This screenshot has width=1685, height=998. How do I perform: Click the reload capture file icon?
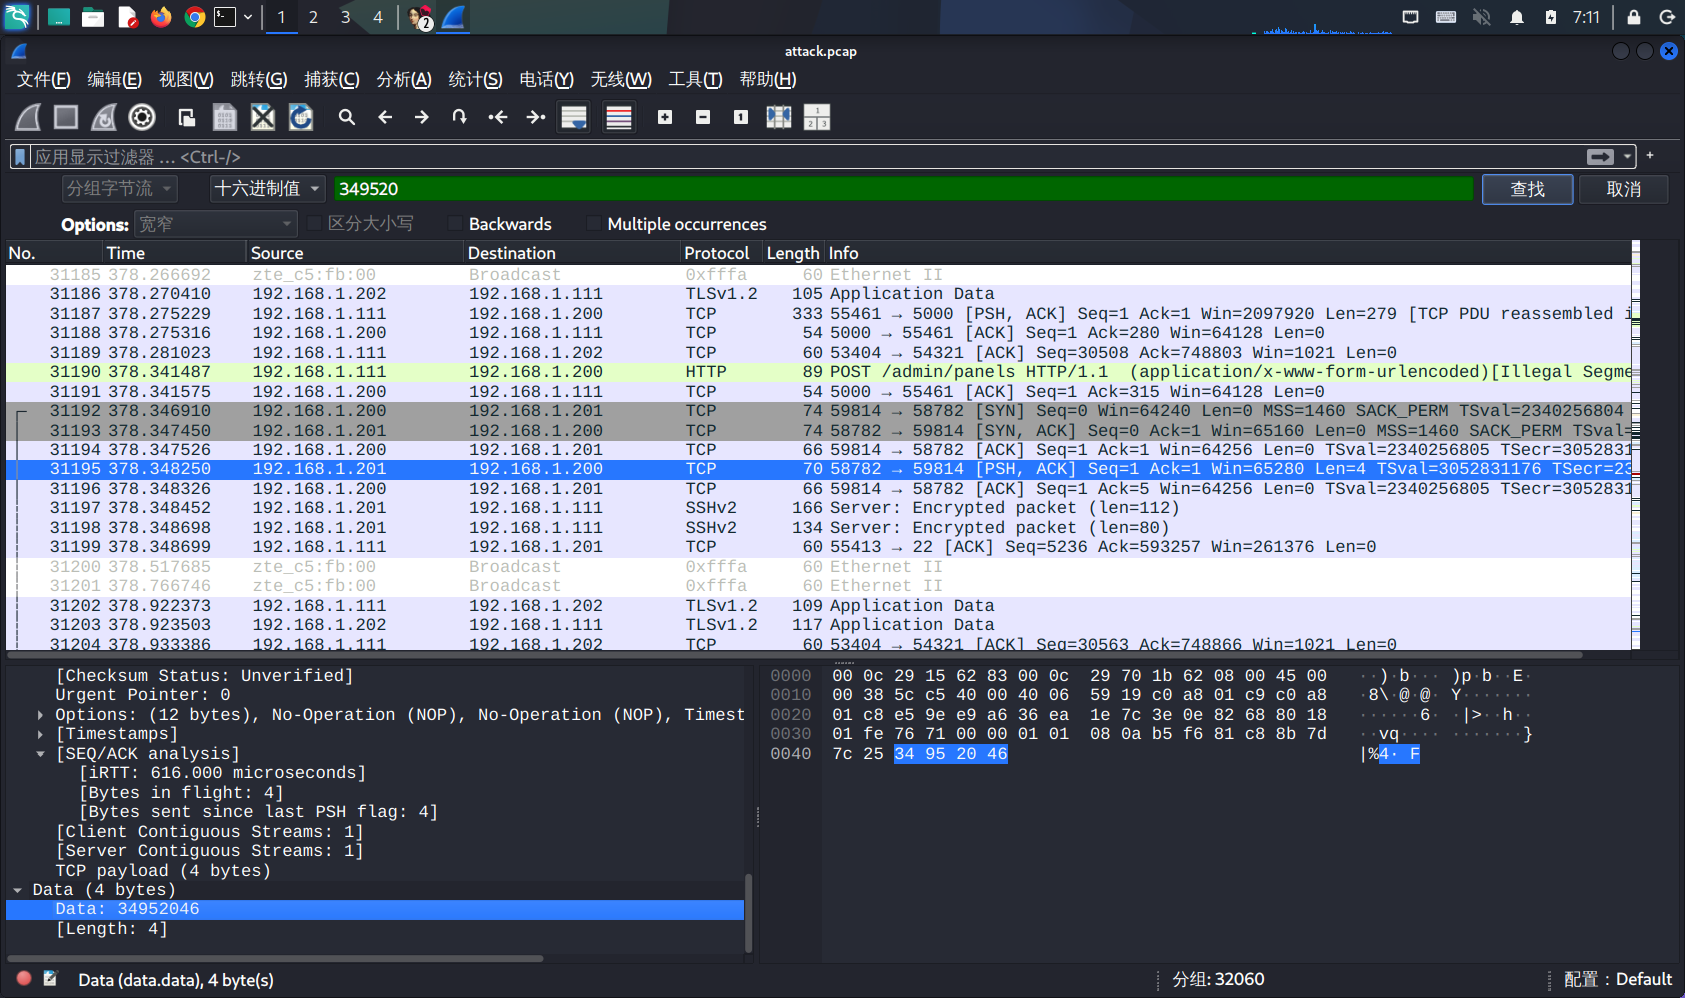click(x=301, y=118)
